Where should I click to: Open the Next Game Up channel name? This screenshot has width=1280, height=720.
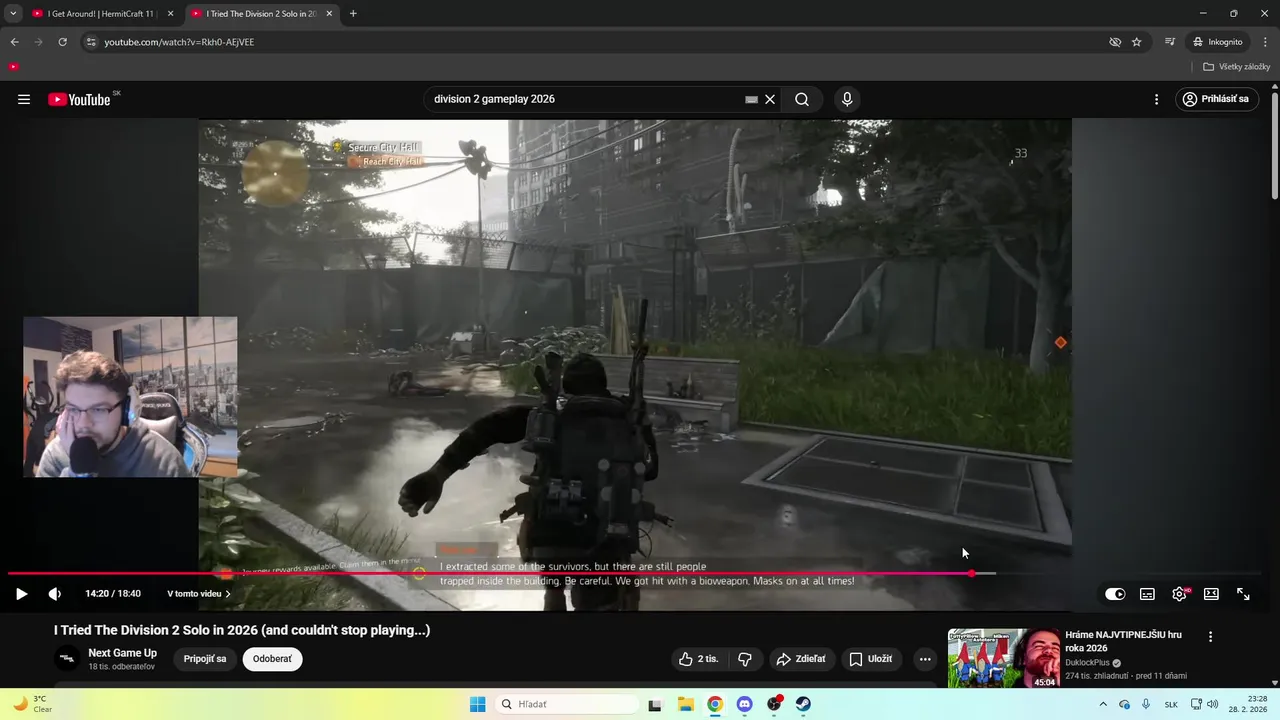click(122, 653)
